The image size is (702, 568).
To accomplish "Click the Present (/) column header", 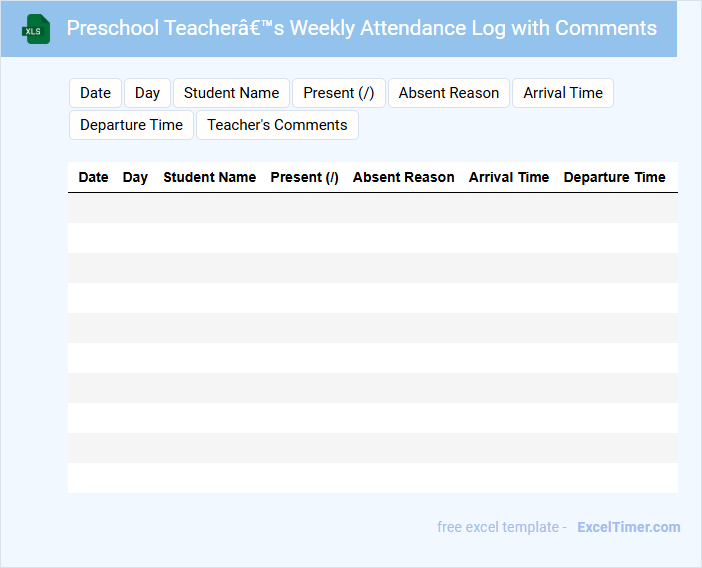I will coord(304,177).
